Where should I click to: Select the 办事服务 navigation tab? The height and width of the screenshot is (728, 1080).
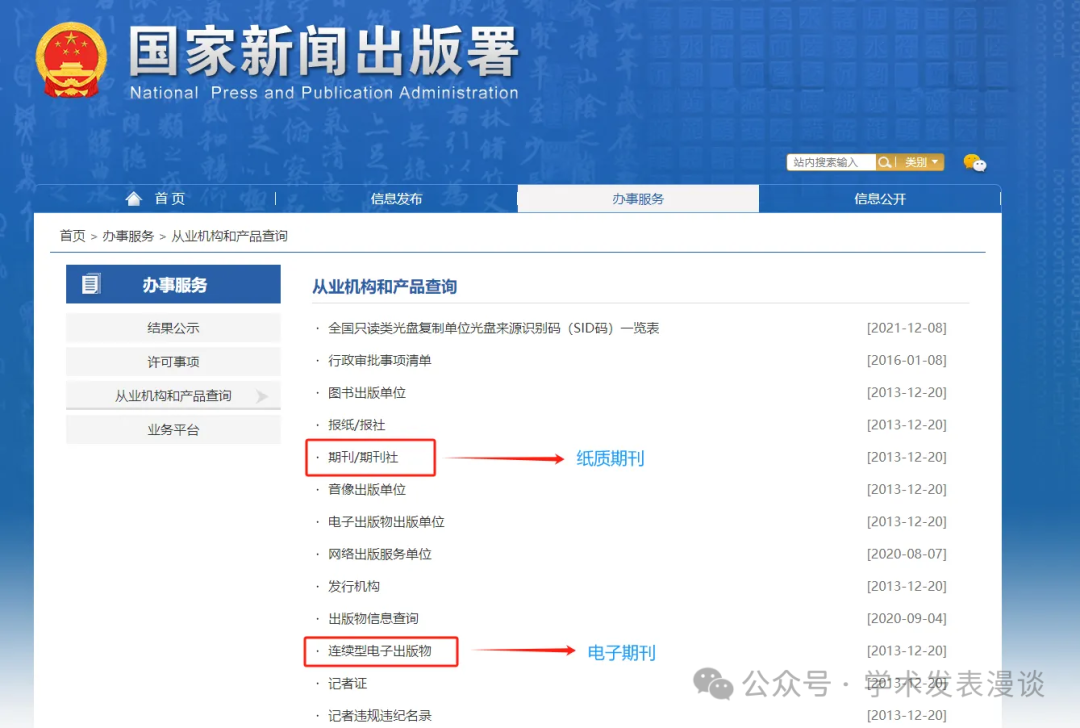tap(638, 199)
